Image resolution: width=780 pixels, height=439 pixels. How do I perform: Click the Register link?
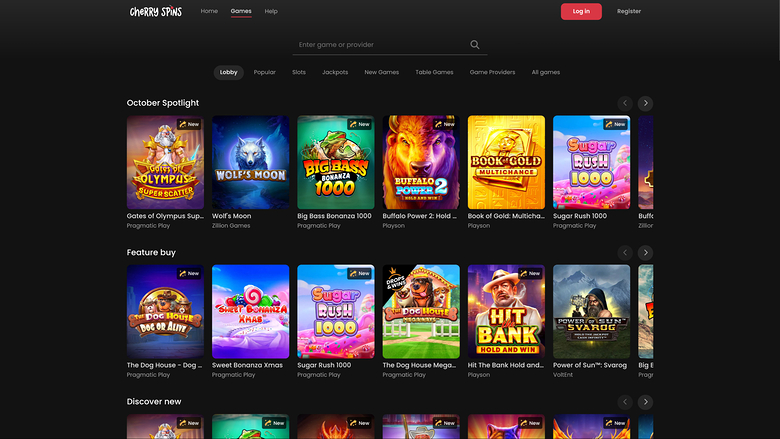tap(629, 12)
